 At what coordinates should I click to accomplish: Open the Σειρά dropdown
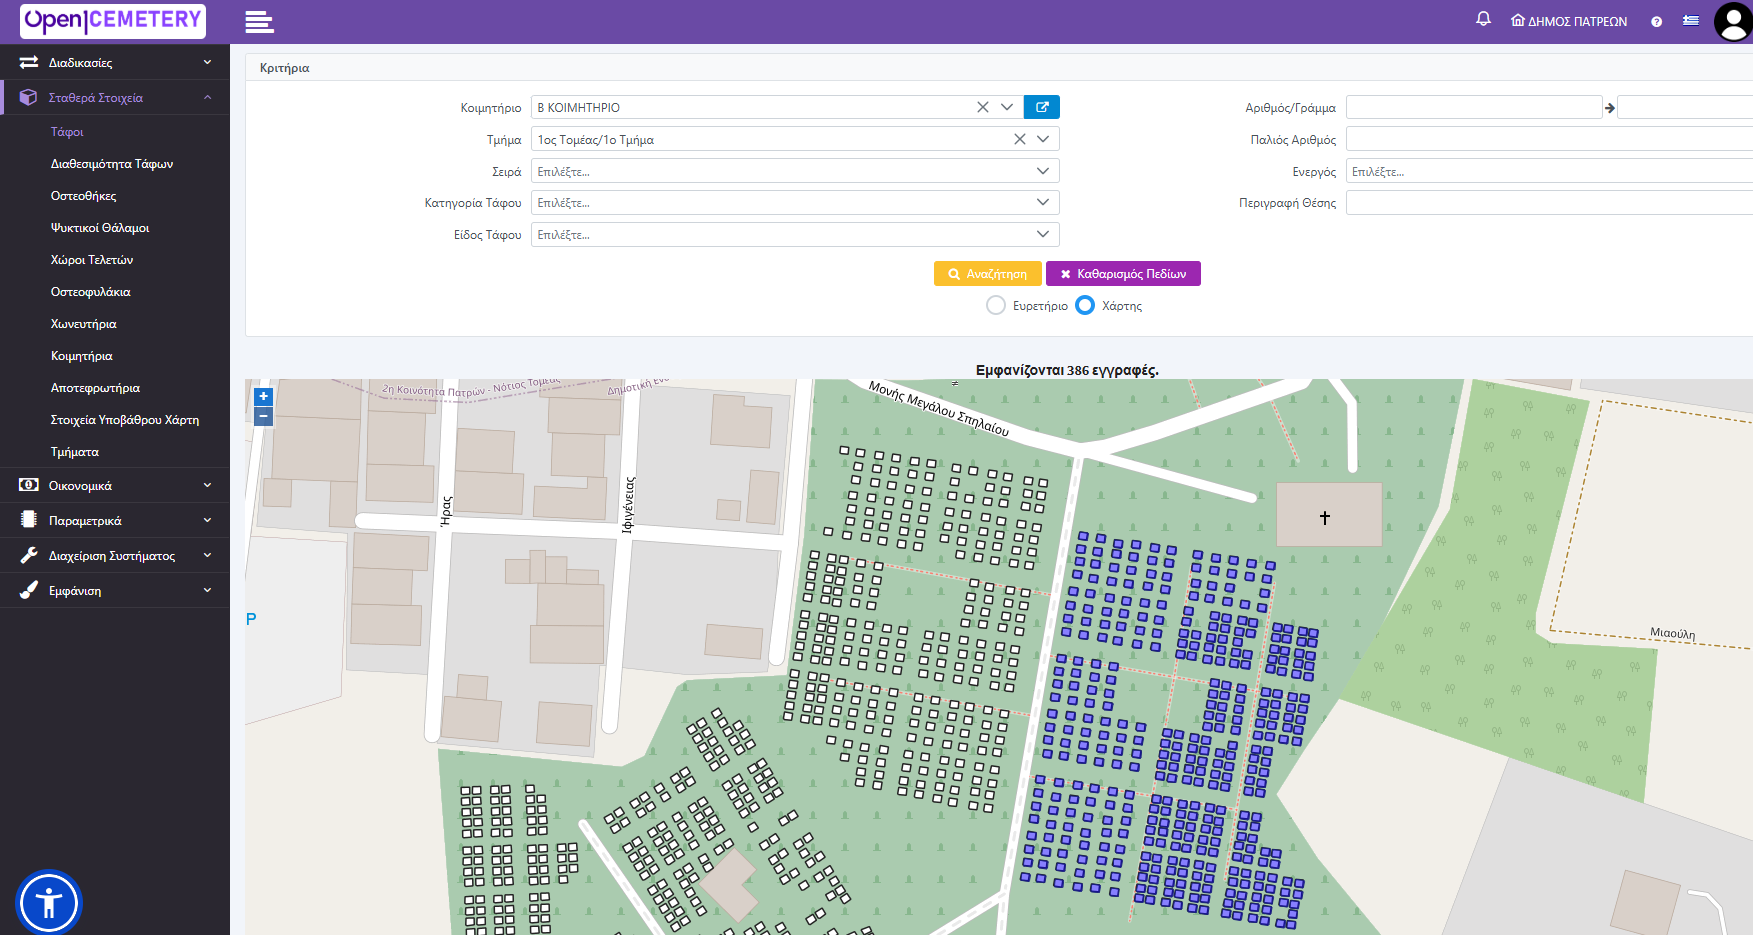pos(795,171)
